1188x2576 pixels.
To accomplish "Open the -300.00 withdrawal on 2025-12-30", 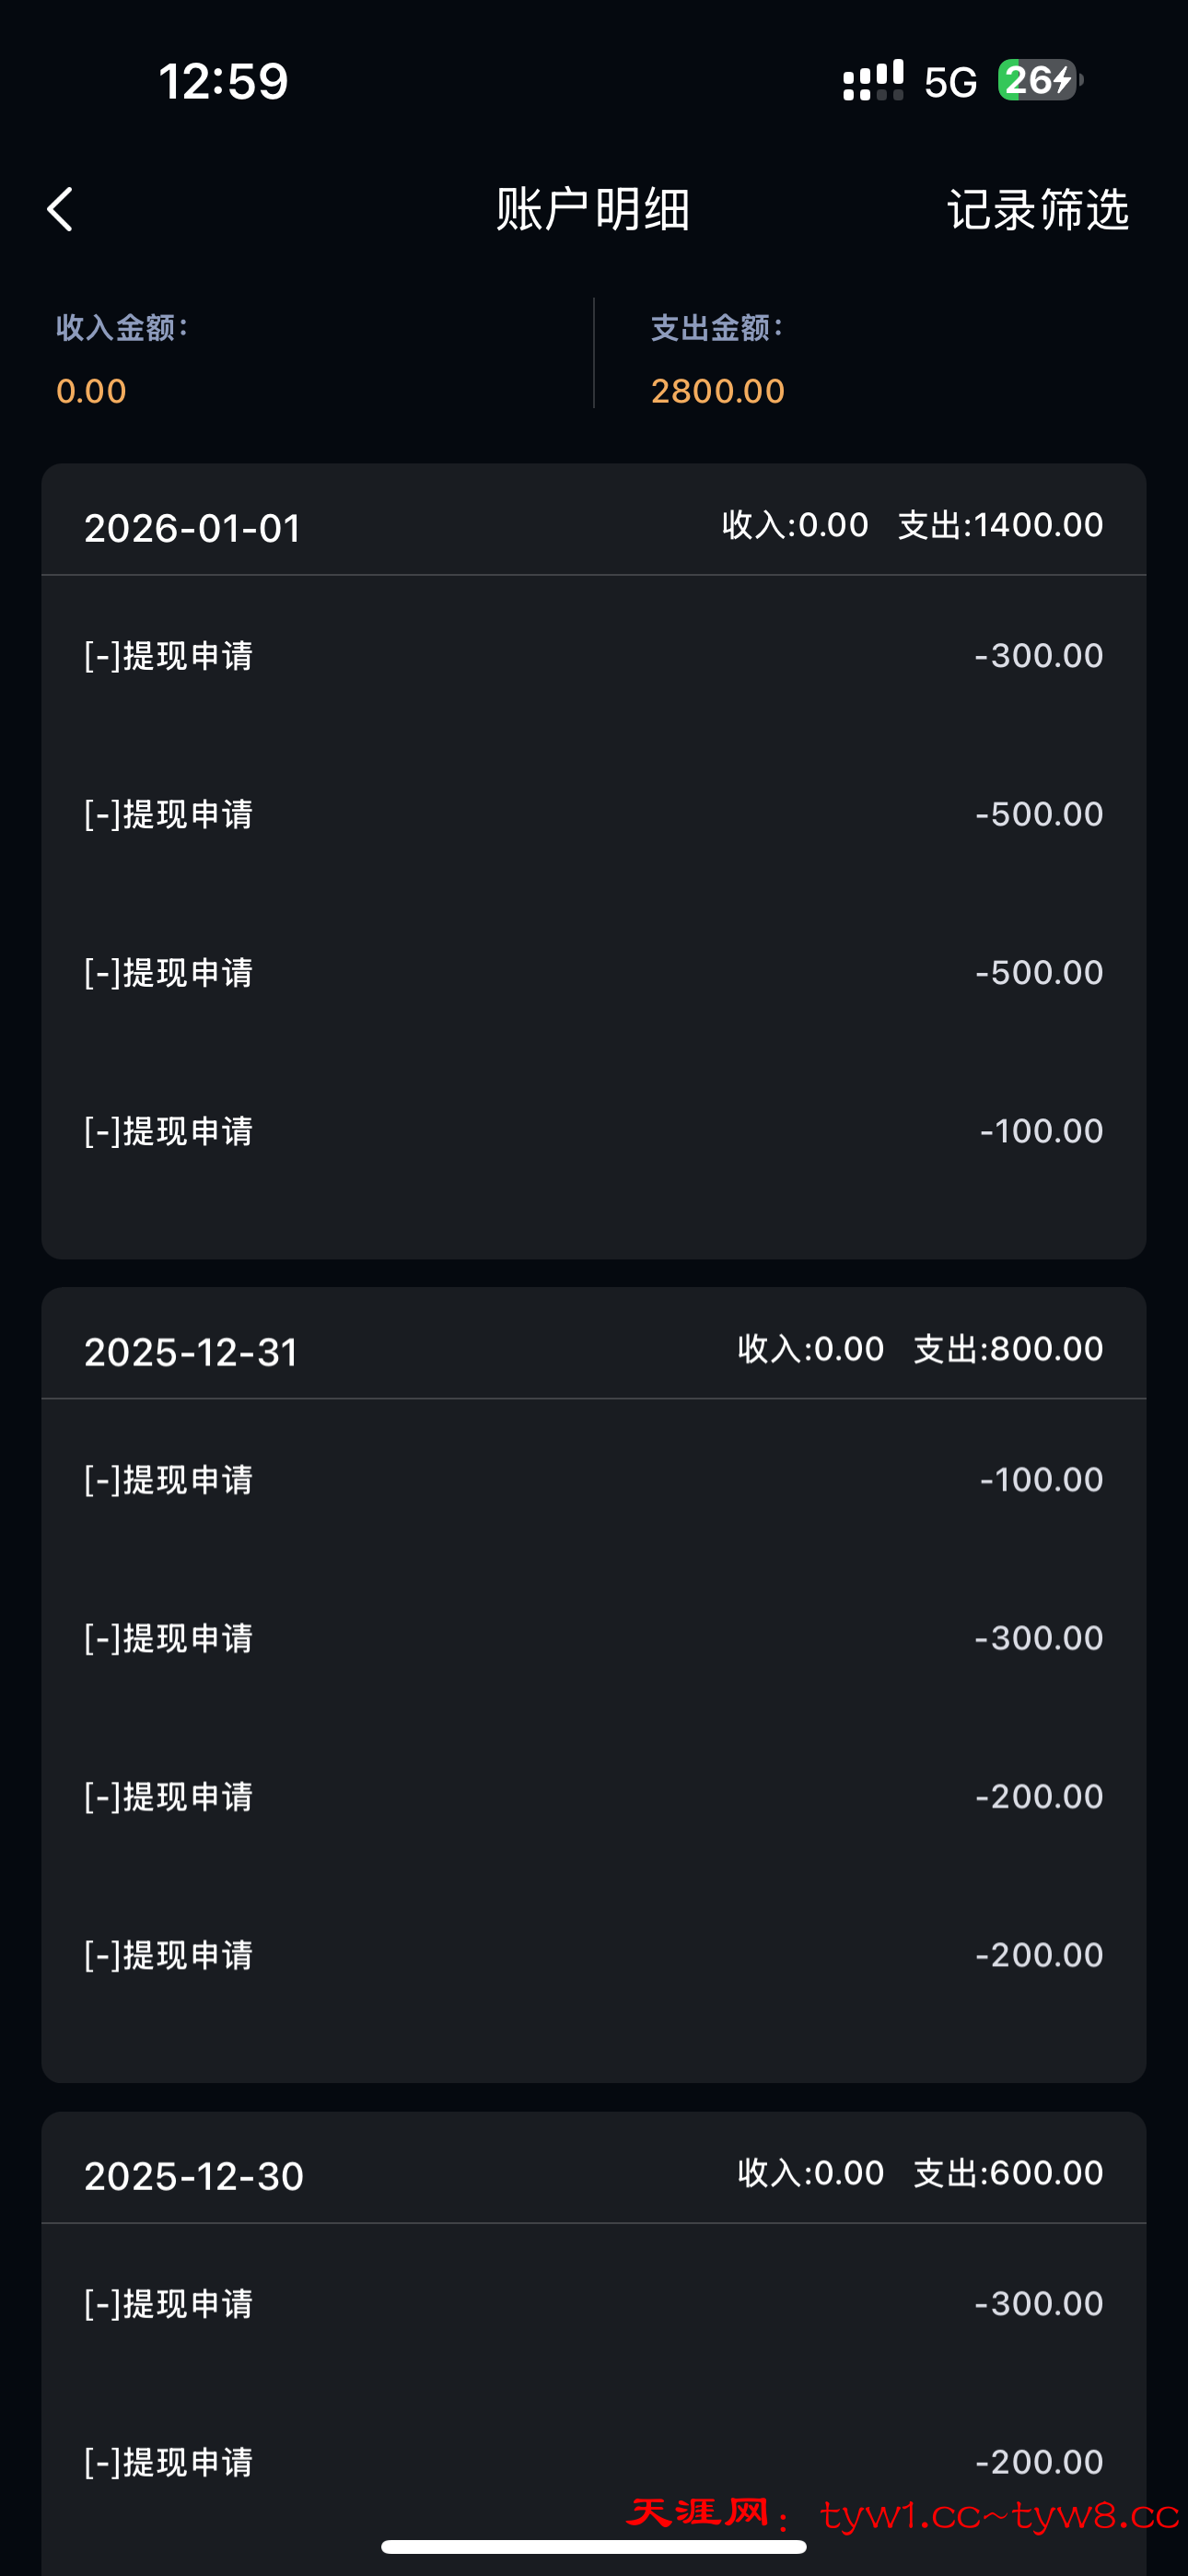I will point(593,2304).
